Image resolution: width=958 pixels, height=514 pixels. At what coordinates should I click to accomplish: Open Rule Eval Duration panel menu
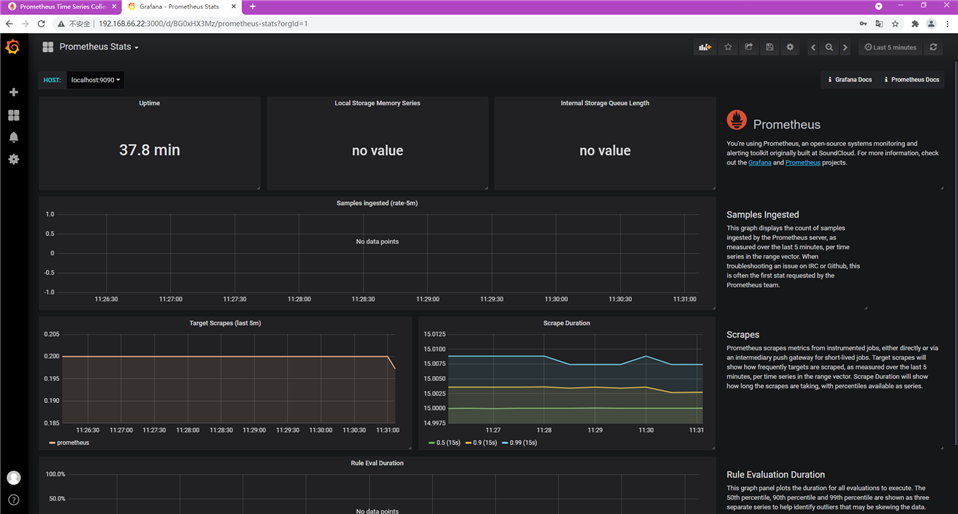377,463
